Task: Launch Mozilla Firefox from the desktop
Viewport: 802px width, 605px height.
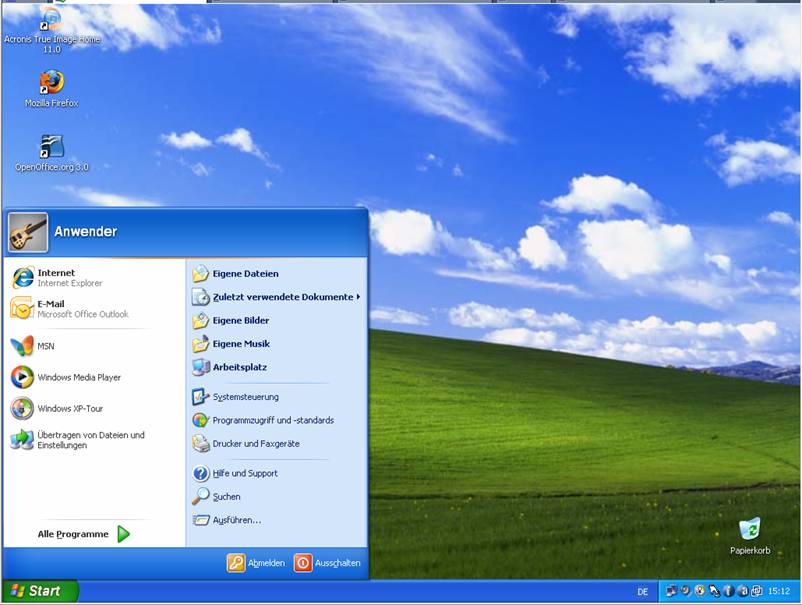Action: (52, 88)
